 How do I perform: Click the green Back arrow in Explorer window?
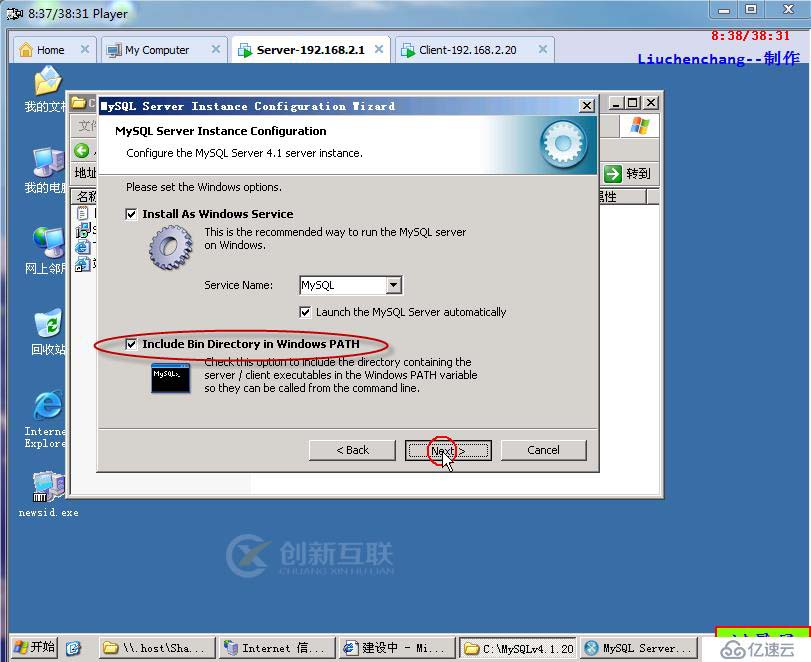click(x=82, y=151)
